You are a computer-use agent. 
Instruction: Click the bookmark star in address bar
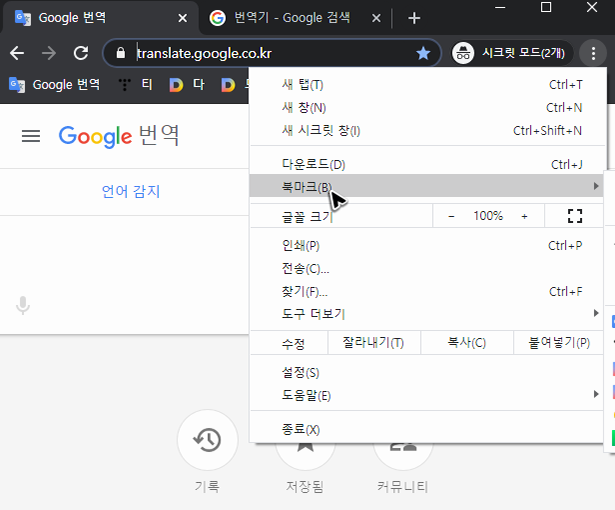tap(423, 53)
